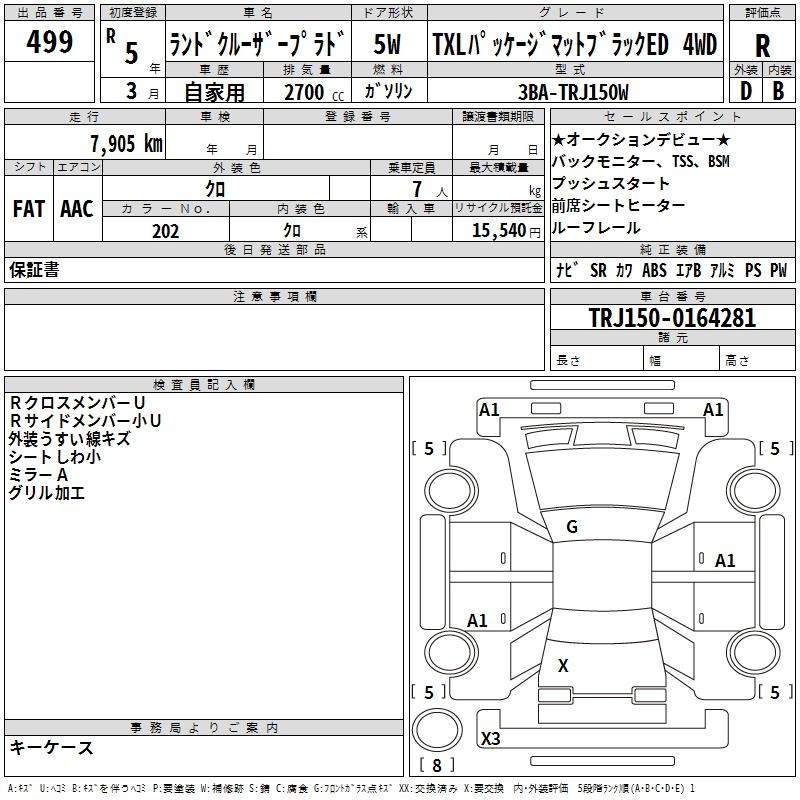Click the lot number 499

pyautogui.click(x=50, y=43)
